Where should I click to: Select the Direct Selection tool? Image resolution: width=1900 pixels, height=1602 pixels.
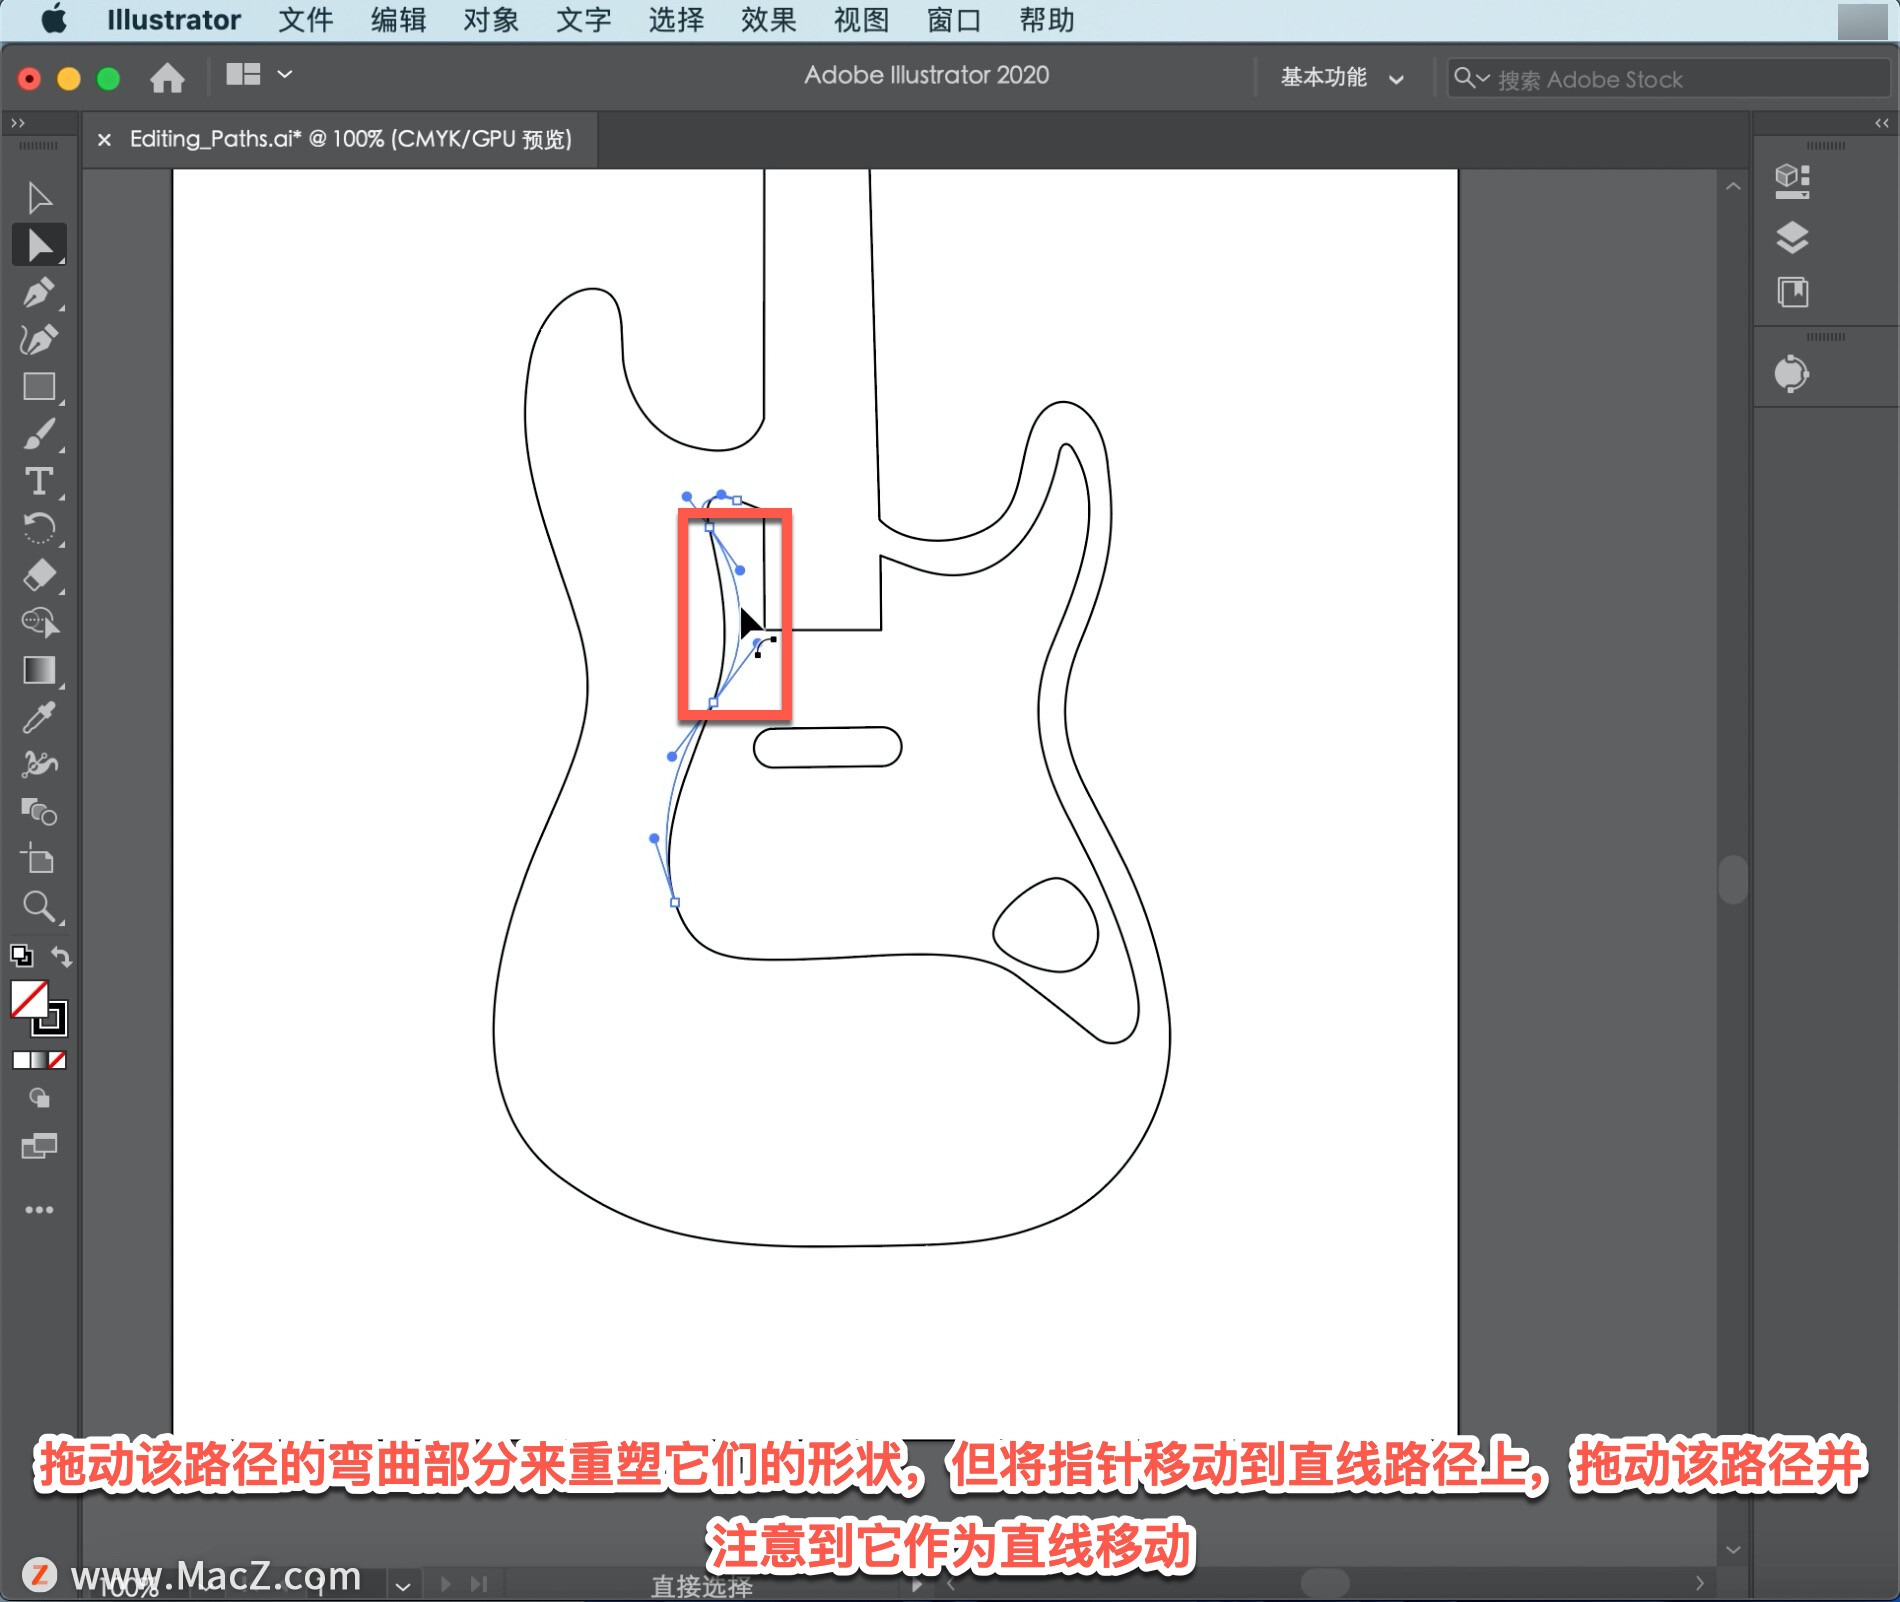point(39,245)
